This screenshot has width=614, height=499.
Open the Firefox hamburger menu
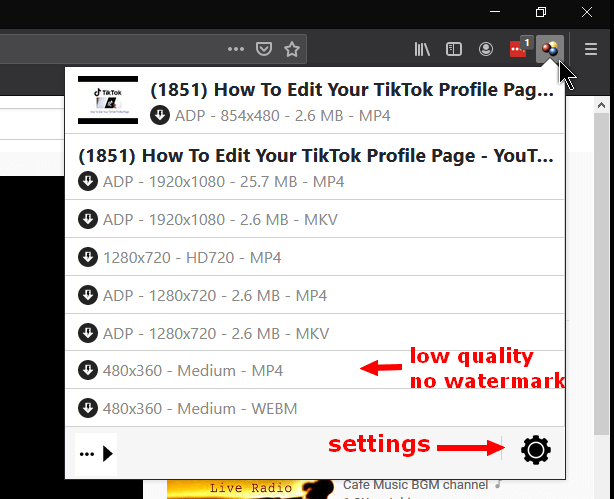591,49
